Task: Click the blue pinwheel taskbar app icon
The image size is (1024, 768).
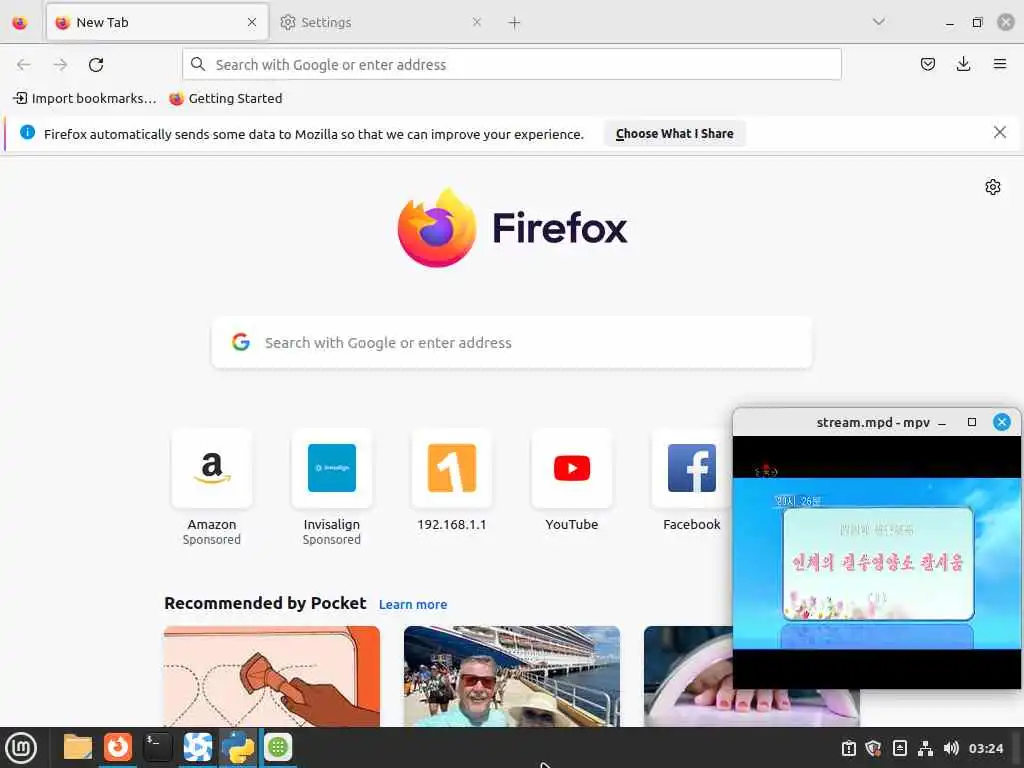Action: (197, 747)
